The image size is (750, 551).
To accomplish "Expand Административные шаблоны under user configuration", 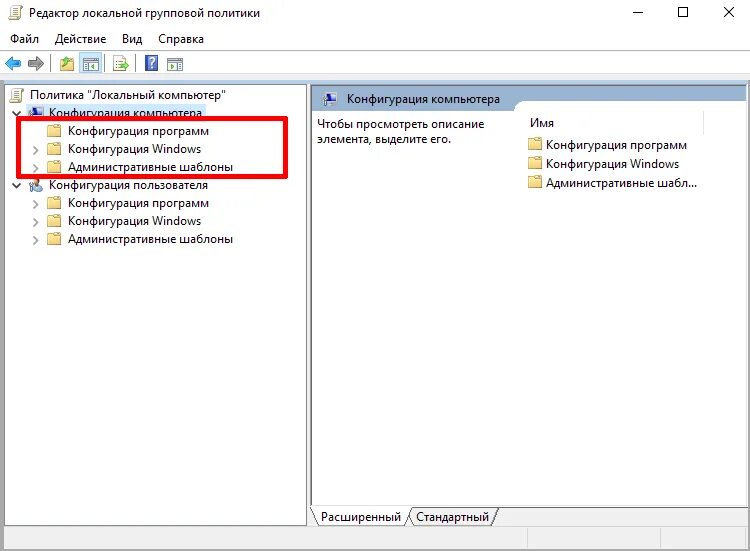I will tap(35, 240).
